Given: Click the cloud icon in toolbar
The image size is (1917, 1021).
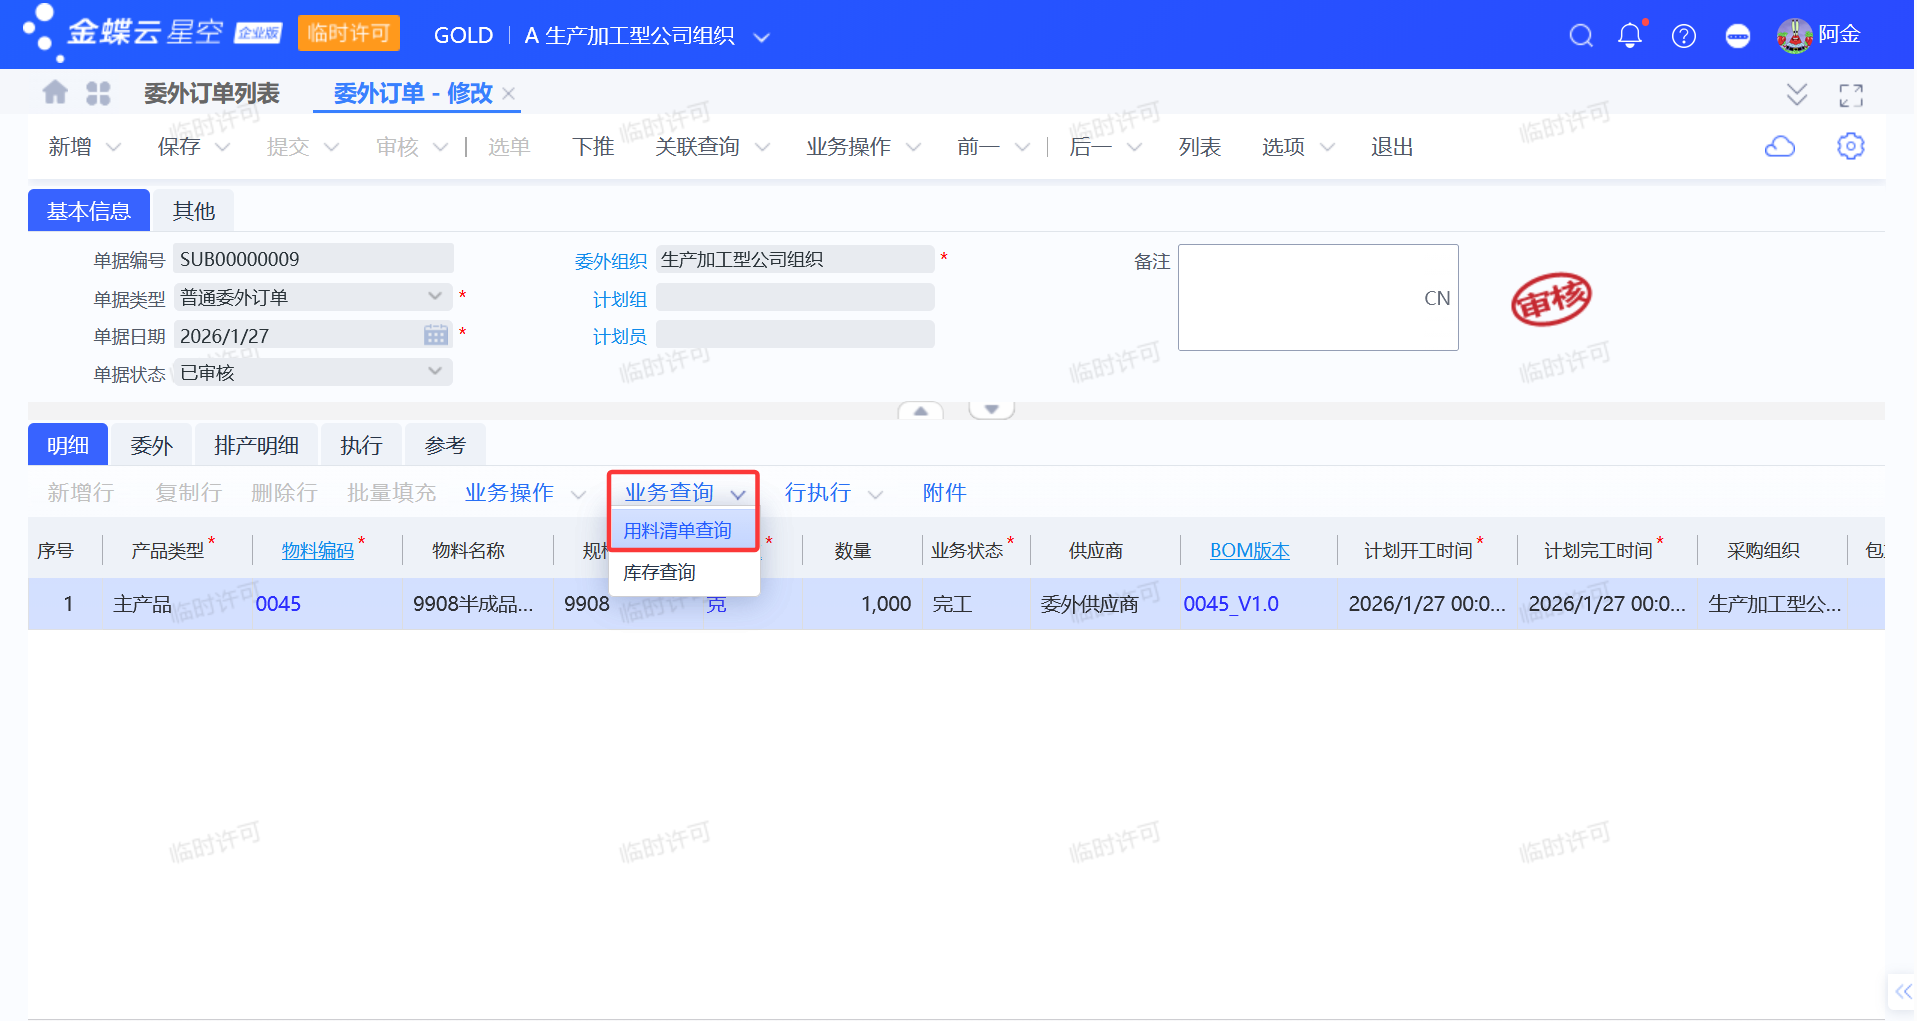Looking at the screenshot, I should point(1779,147).
